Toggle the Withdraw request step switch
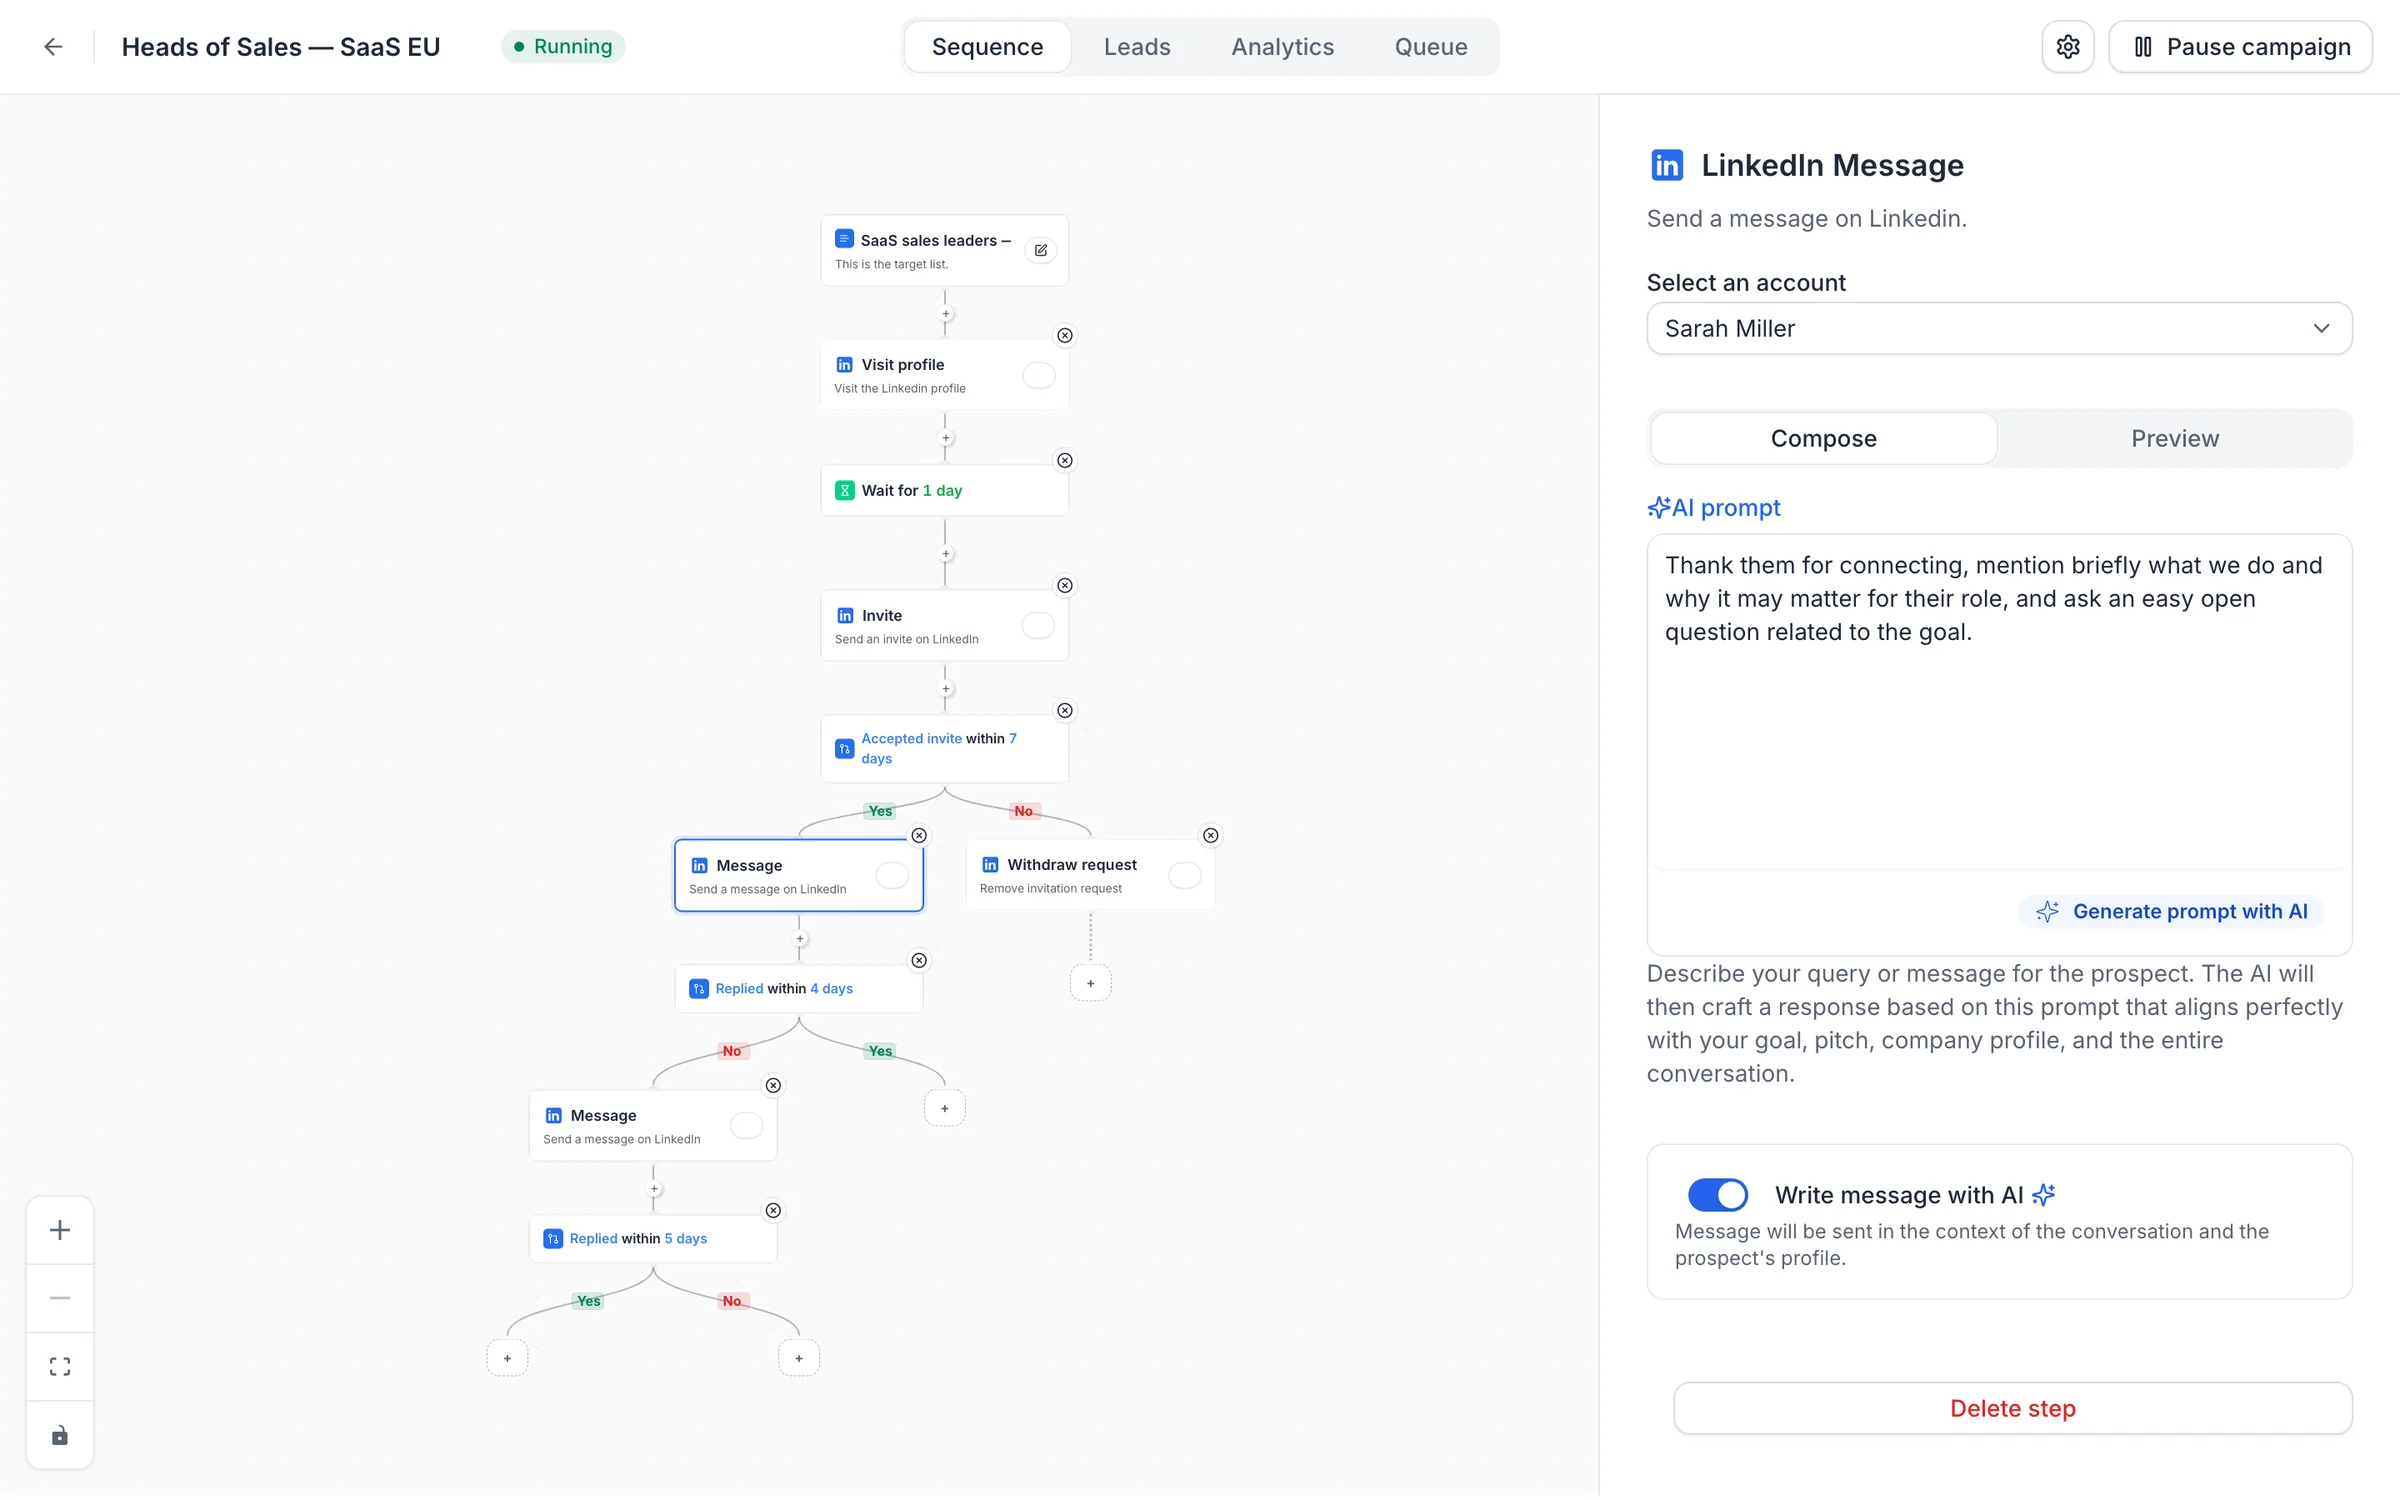 [1185, 876]
